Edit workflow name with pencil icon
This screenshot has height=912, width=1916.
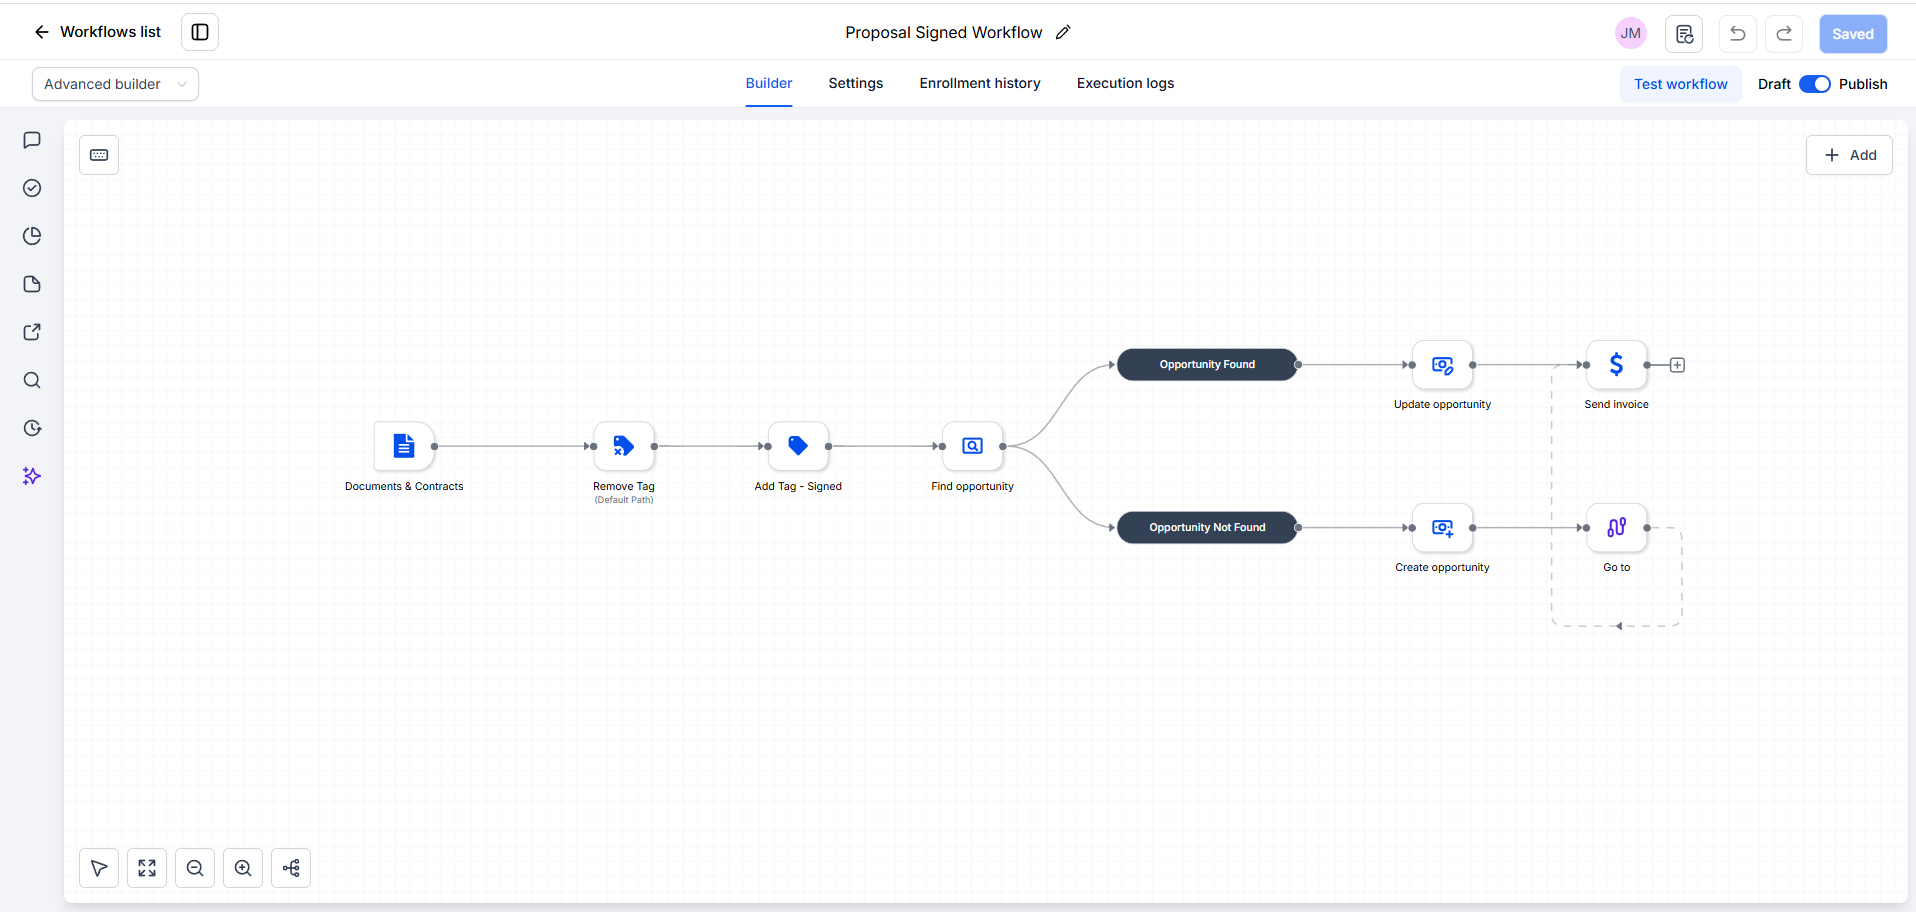[x=1063, y=32]
